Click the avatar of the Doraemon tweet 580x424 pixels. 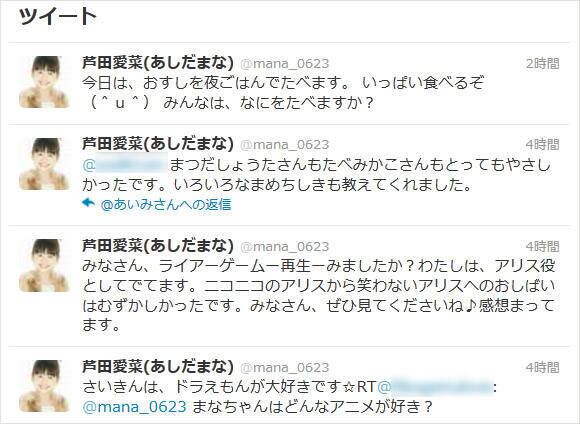tap(45, 386)
